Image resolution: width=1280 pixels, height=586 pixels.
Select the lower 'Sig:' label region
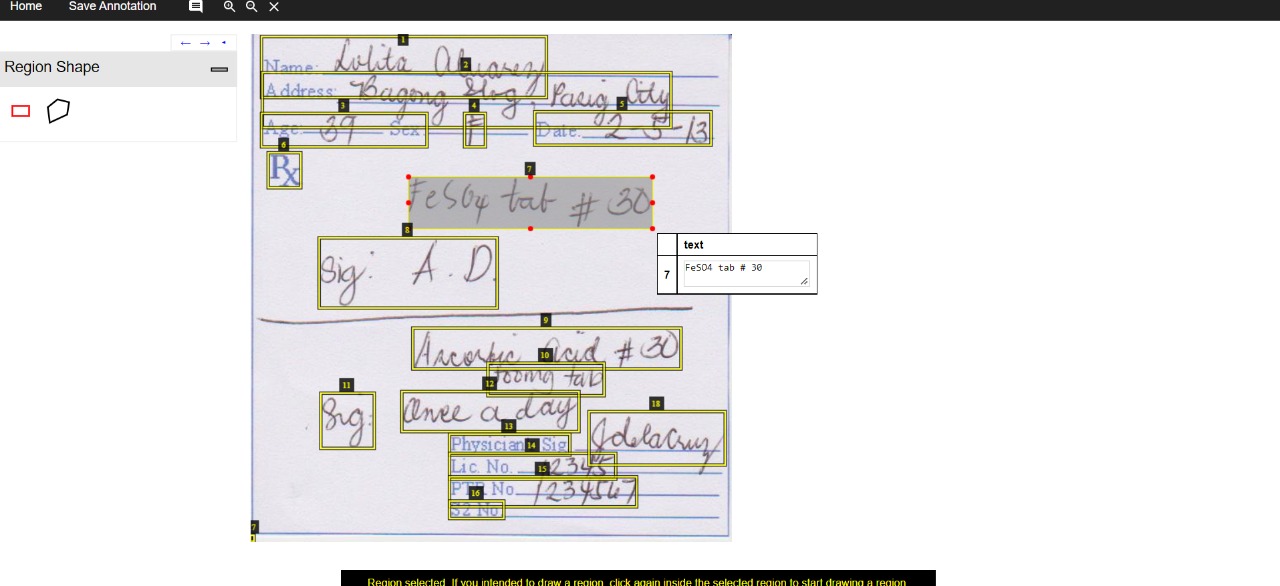click(347, 420)
